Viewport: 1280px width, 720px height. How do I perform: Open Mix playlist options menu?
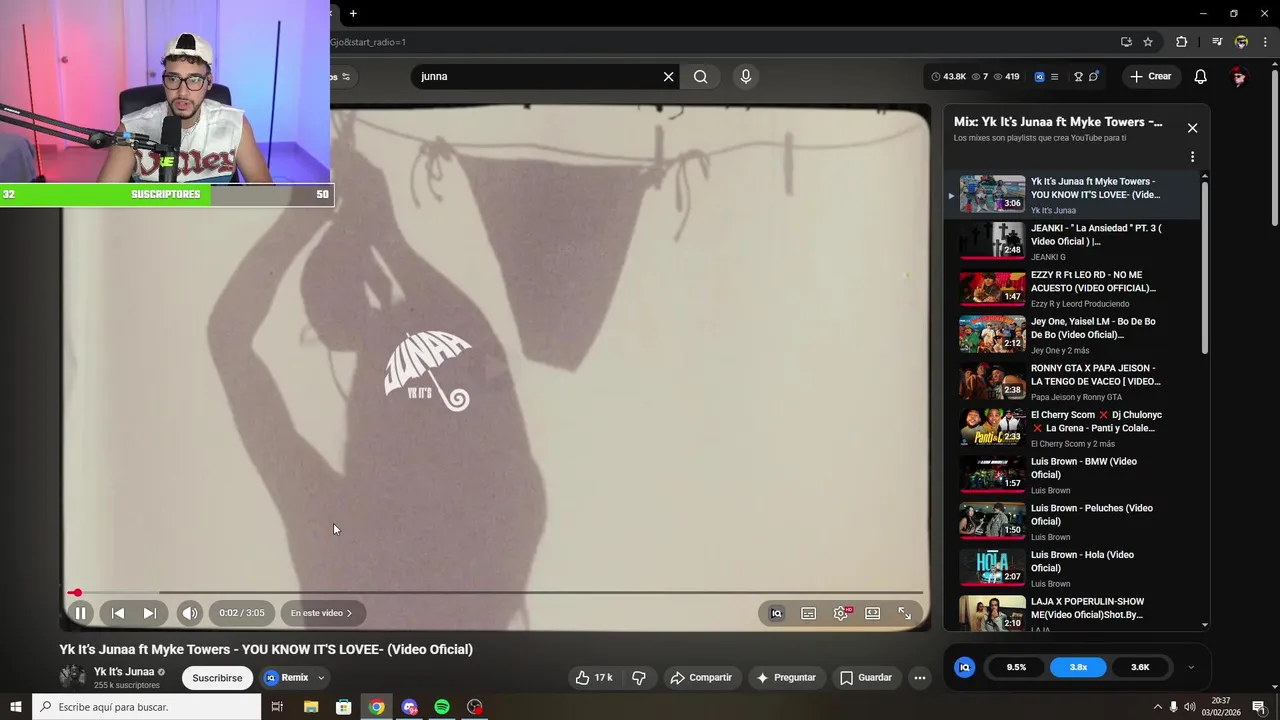pyautogui.click(x=1192, y=157)
